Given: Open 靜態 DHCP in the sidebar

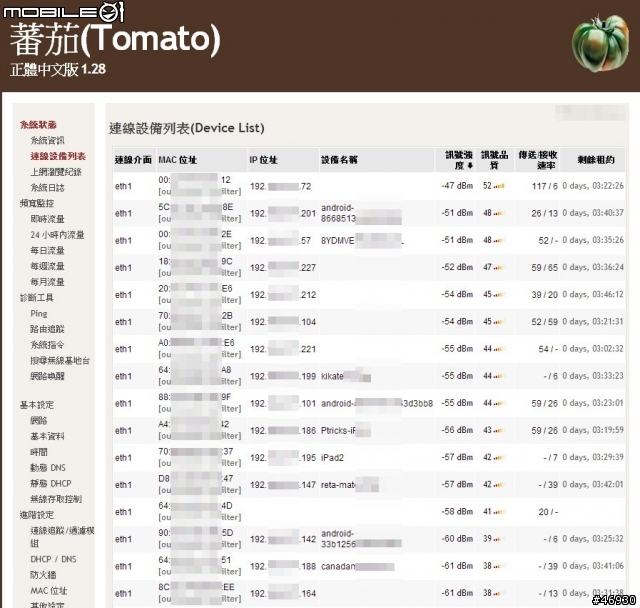Looking at the screenshot, I should (51, 484).
